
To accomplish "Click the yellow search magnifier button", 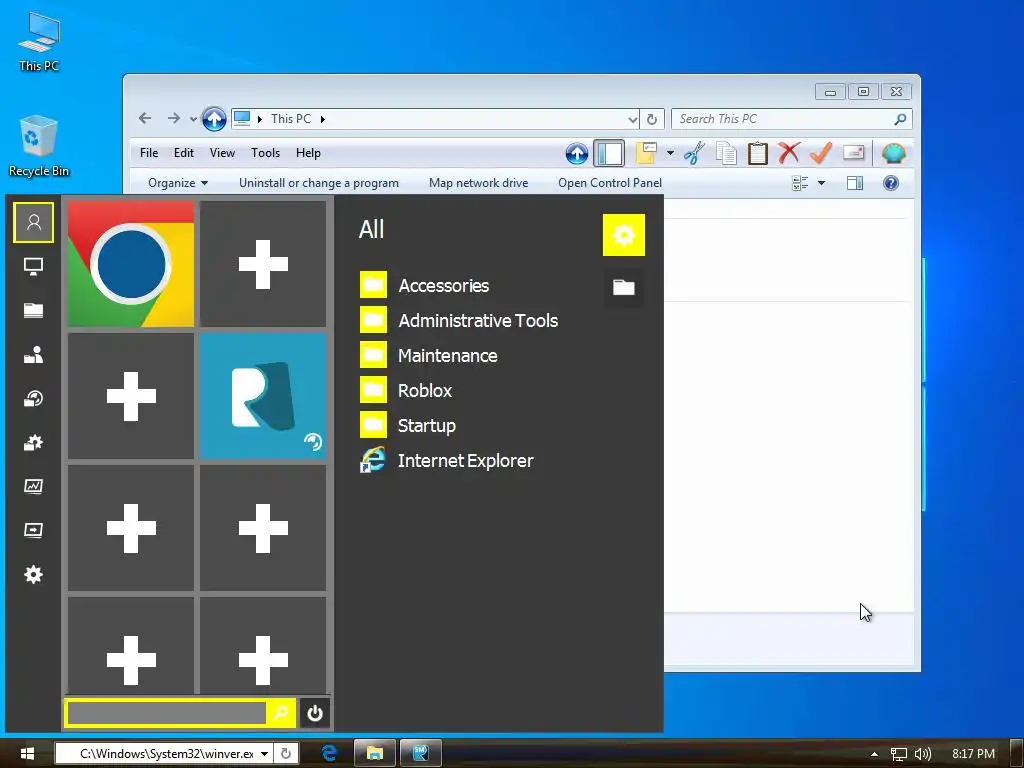I will point(281,713).
